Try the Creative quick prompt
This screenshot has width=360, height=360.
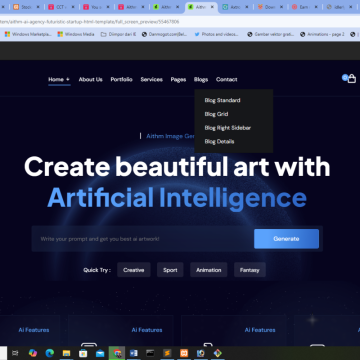(x=134, y=270)
